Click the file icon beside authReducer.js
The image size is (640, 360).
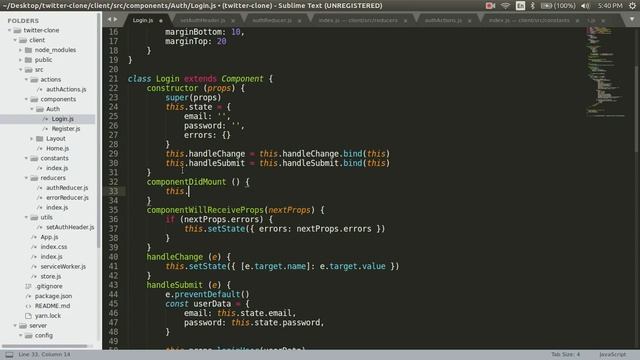click(40, 188)
